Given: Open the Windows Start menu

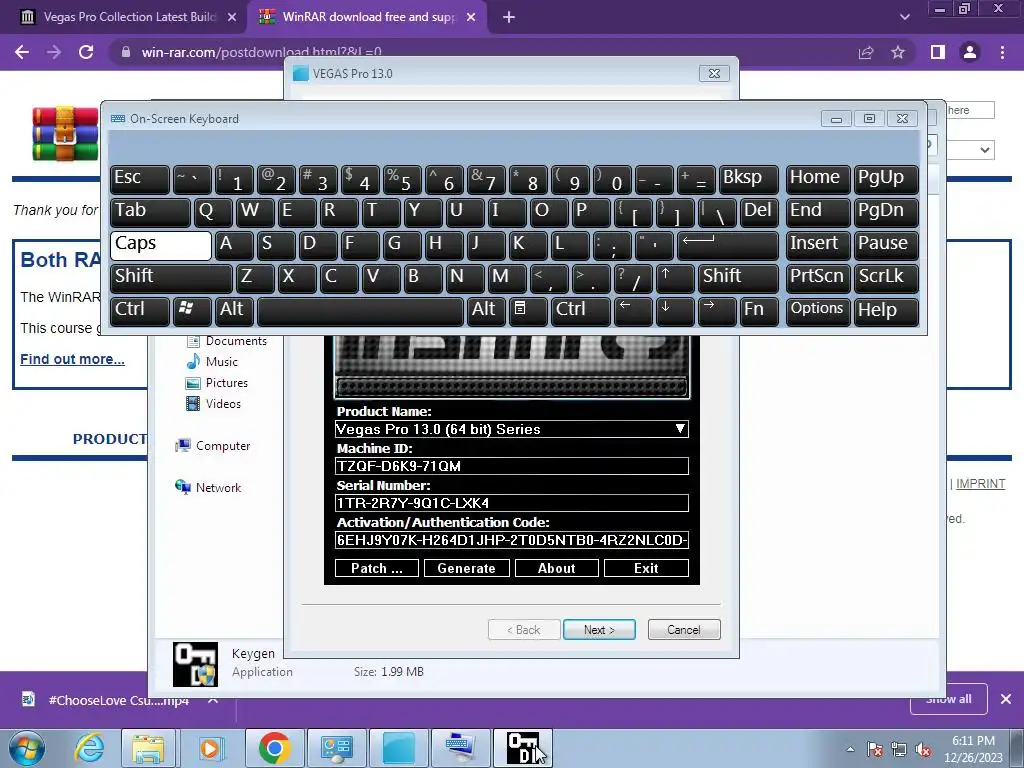Looking at the screenshot, I should [x=25, y=748].
